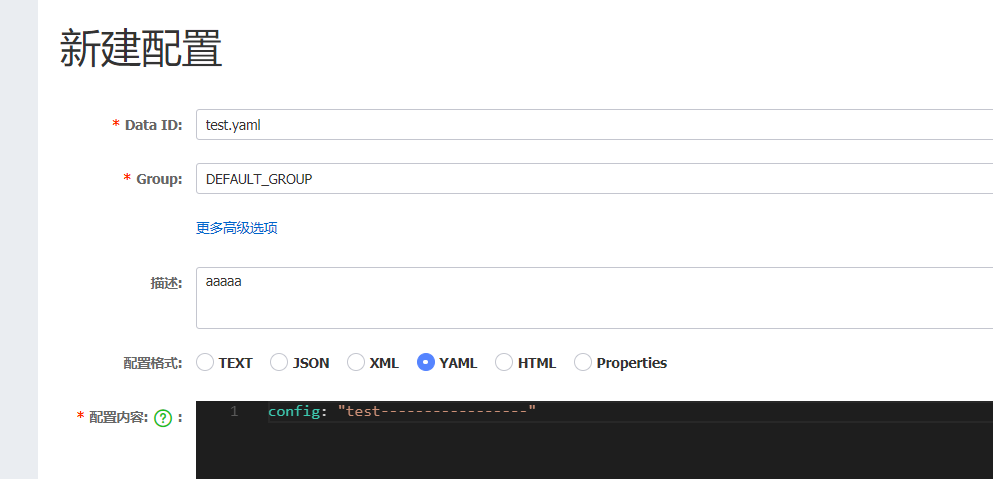This screenshot has height=479, width=993.
Task: Select the HTML format radio button
Action: pyautogui.click(x=503, y=362)
